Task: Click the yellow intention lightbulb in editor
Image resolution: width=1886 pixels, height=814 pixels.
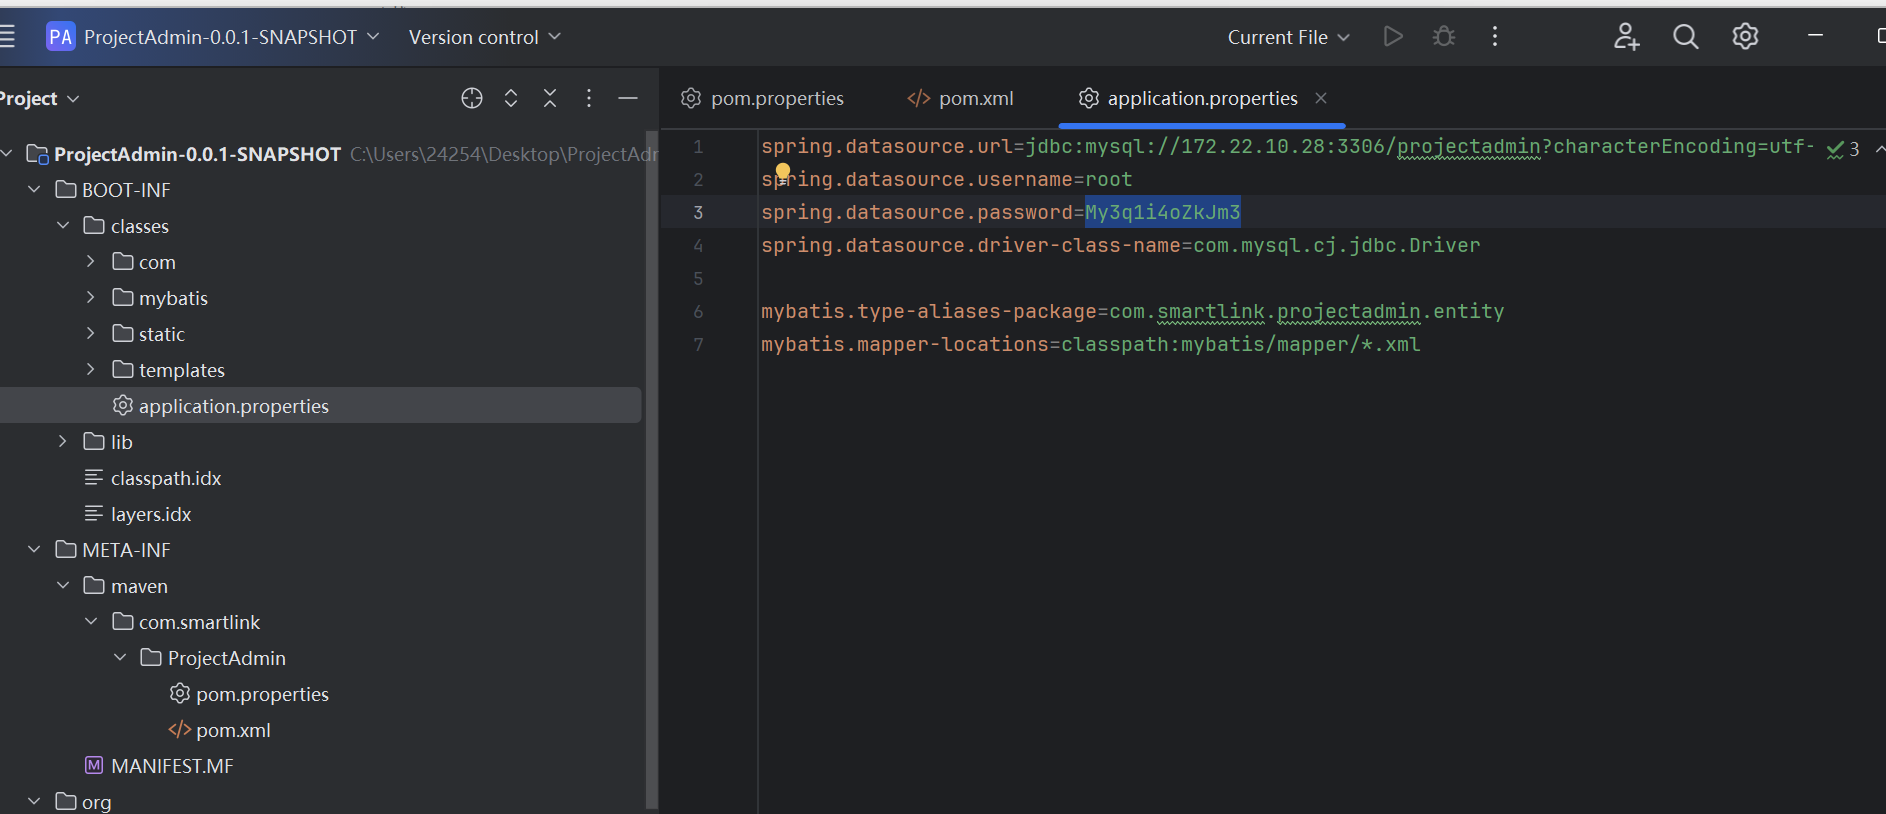Action: point(783,172)
